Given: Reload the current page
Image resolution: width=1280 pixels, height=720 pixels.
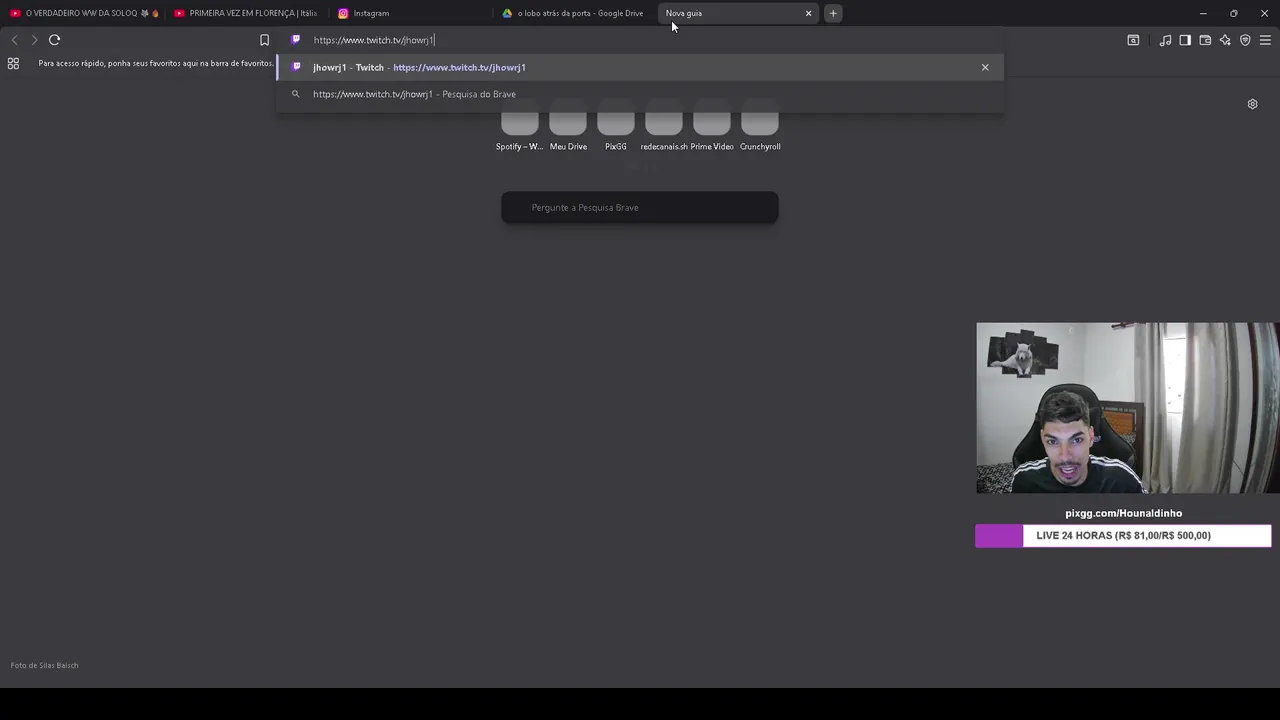Looking at the screenshot, I should pyautogui.click(x=55, y=40).
